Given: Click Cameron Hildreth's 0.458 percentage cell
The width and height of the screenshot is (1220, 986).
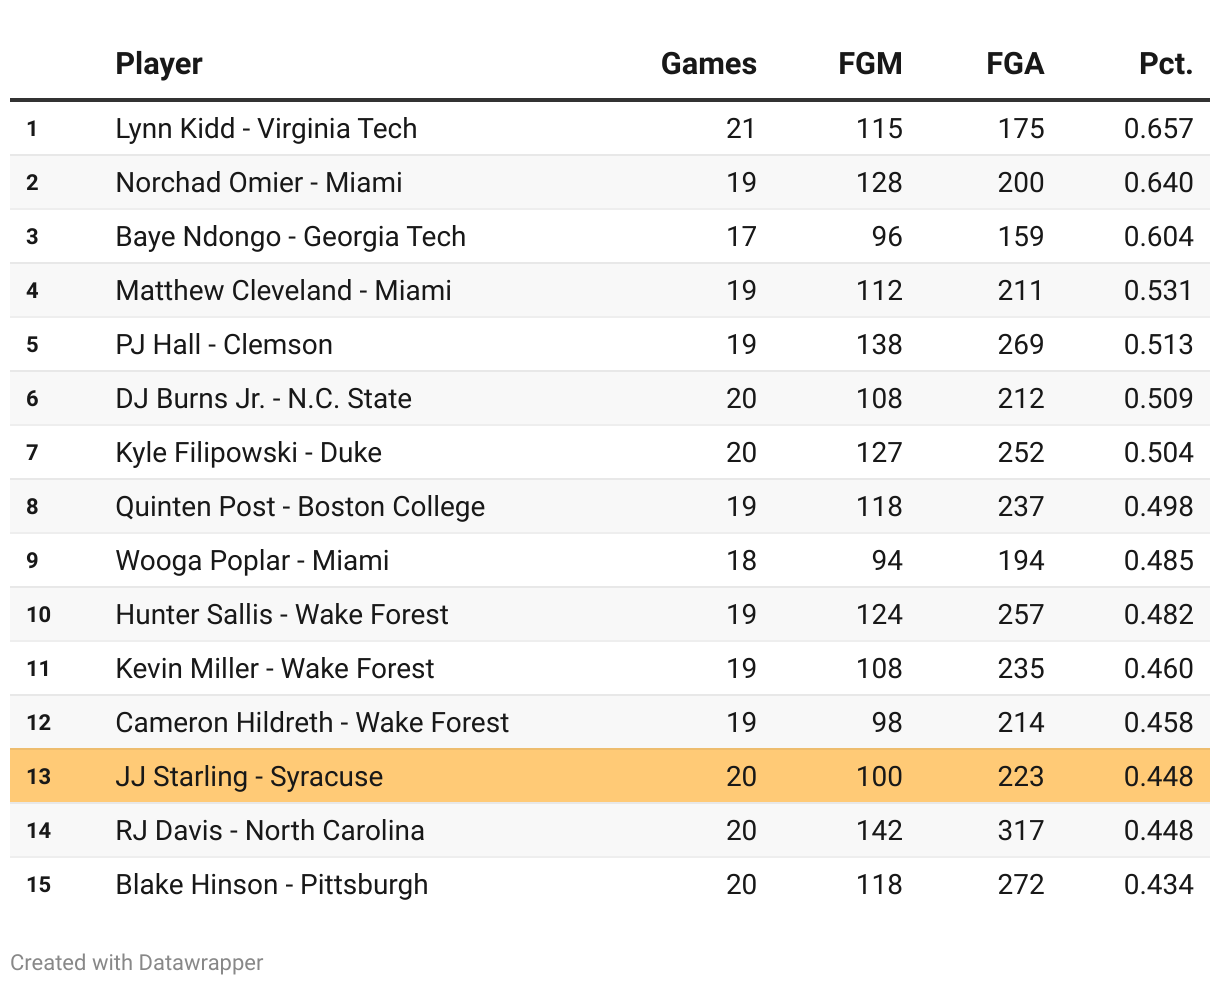Looking at the screenshot, I should tap(1158, 723).
